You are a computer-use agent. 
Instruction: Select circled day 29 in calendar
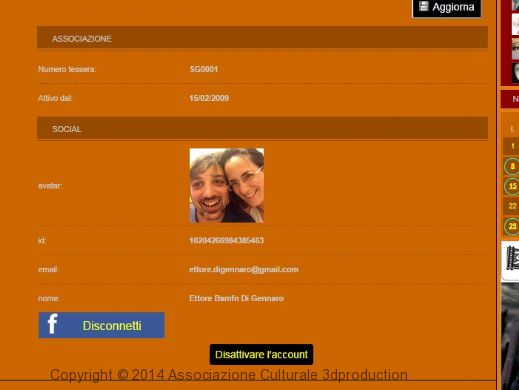(x=512, y=227)
